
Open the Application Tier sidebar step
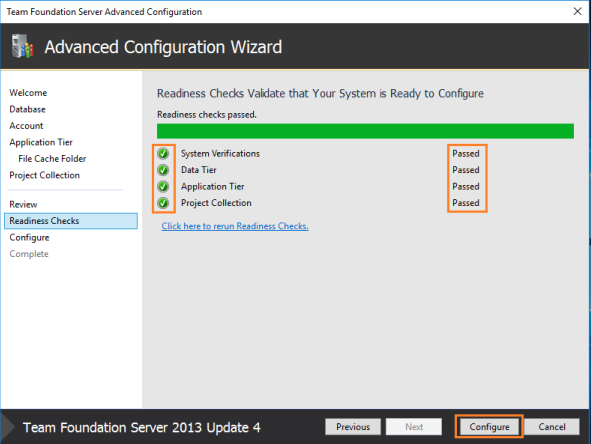[41, 142]
